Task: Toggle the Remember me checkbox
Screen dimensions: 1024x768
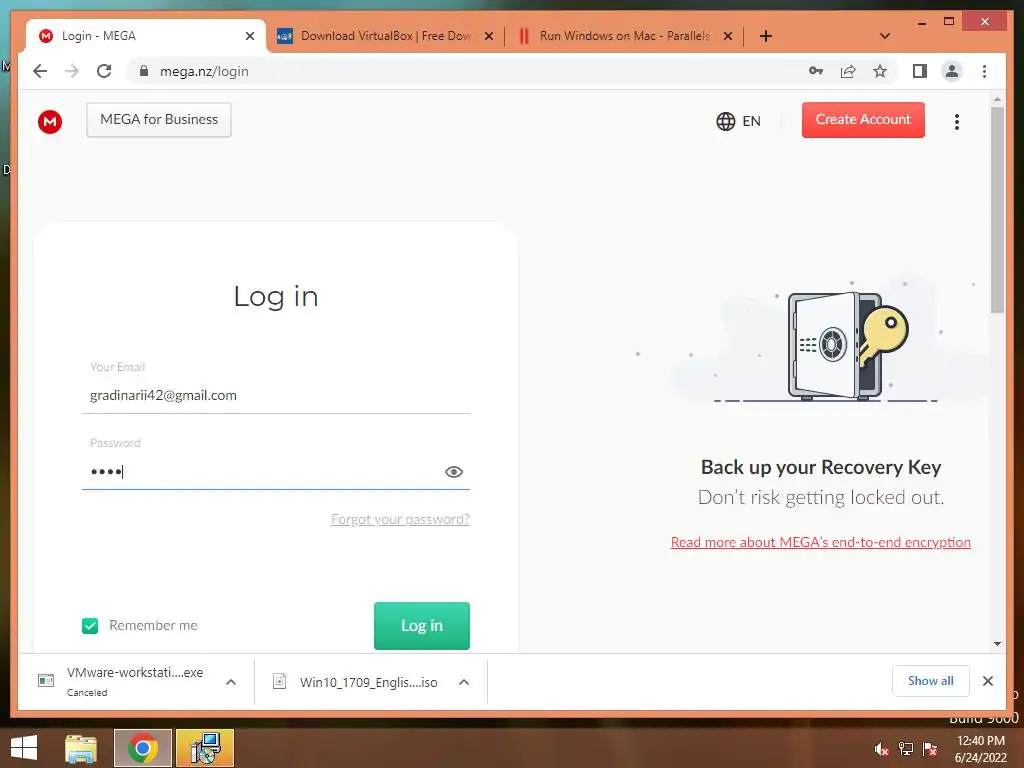Action: [90, 626]
